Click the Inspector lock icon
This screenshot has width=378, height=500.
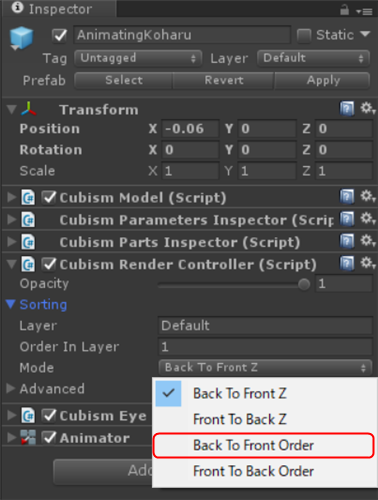click(x=344, y=10)
